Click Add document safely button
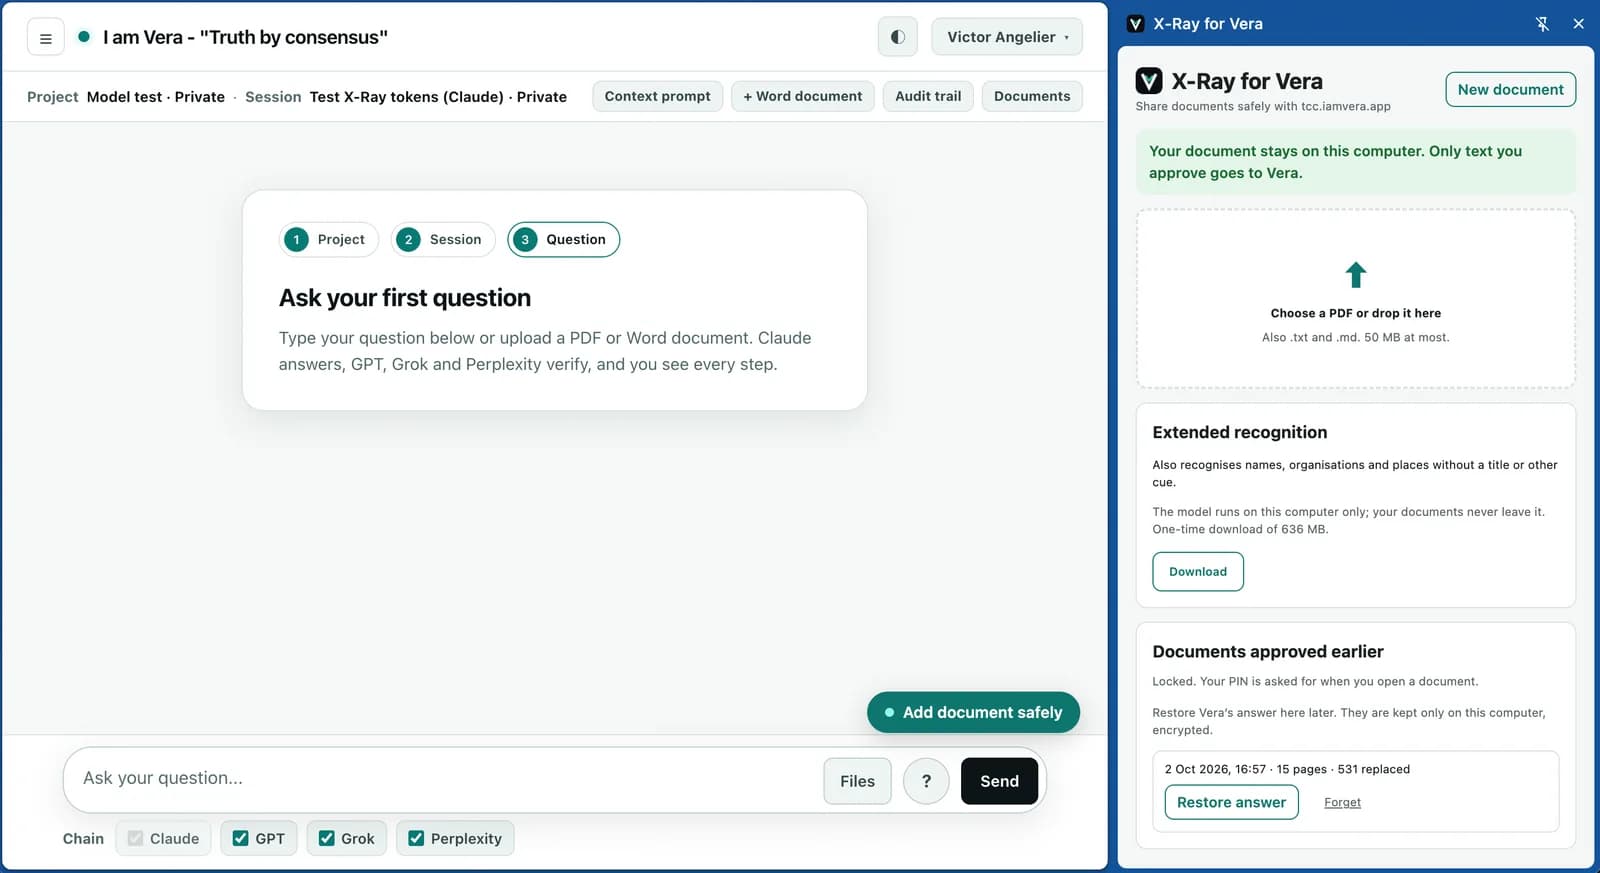The height and width of the screenshot is (873, 1600). coord(973,712)
